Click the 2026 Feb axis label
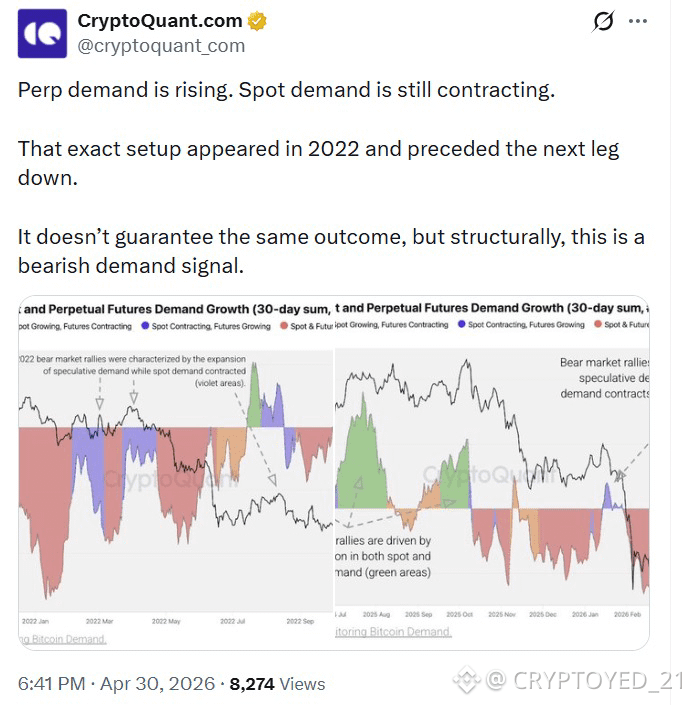The height and width of the screenshot is (705, 694). click(x=627, y=614)
